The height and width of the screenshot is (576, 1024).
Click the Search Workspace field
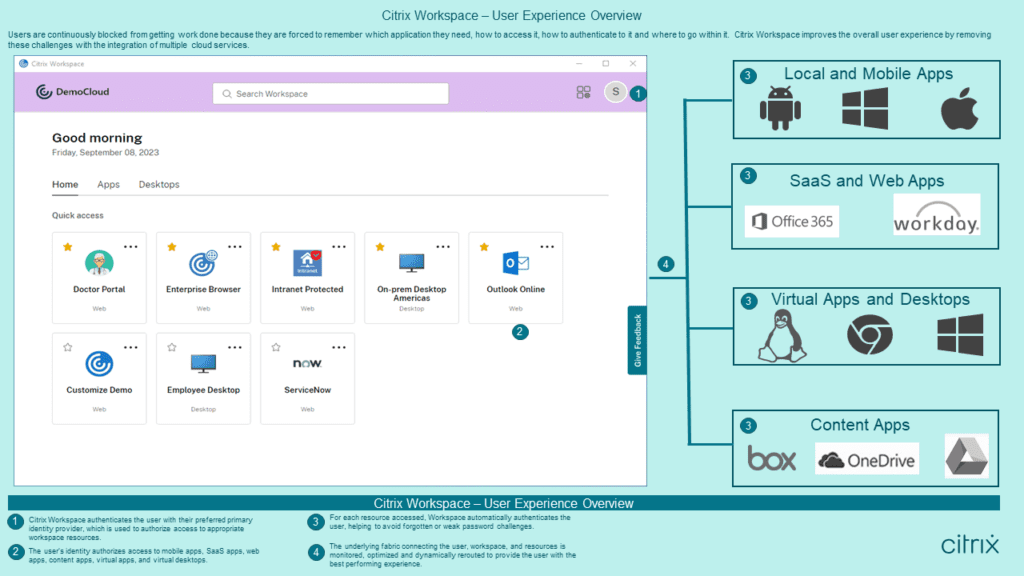click(x=330, y=92)
